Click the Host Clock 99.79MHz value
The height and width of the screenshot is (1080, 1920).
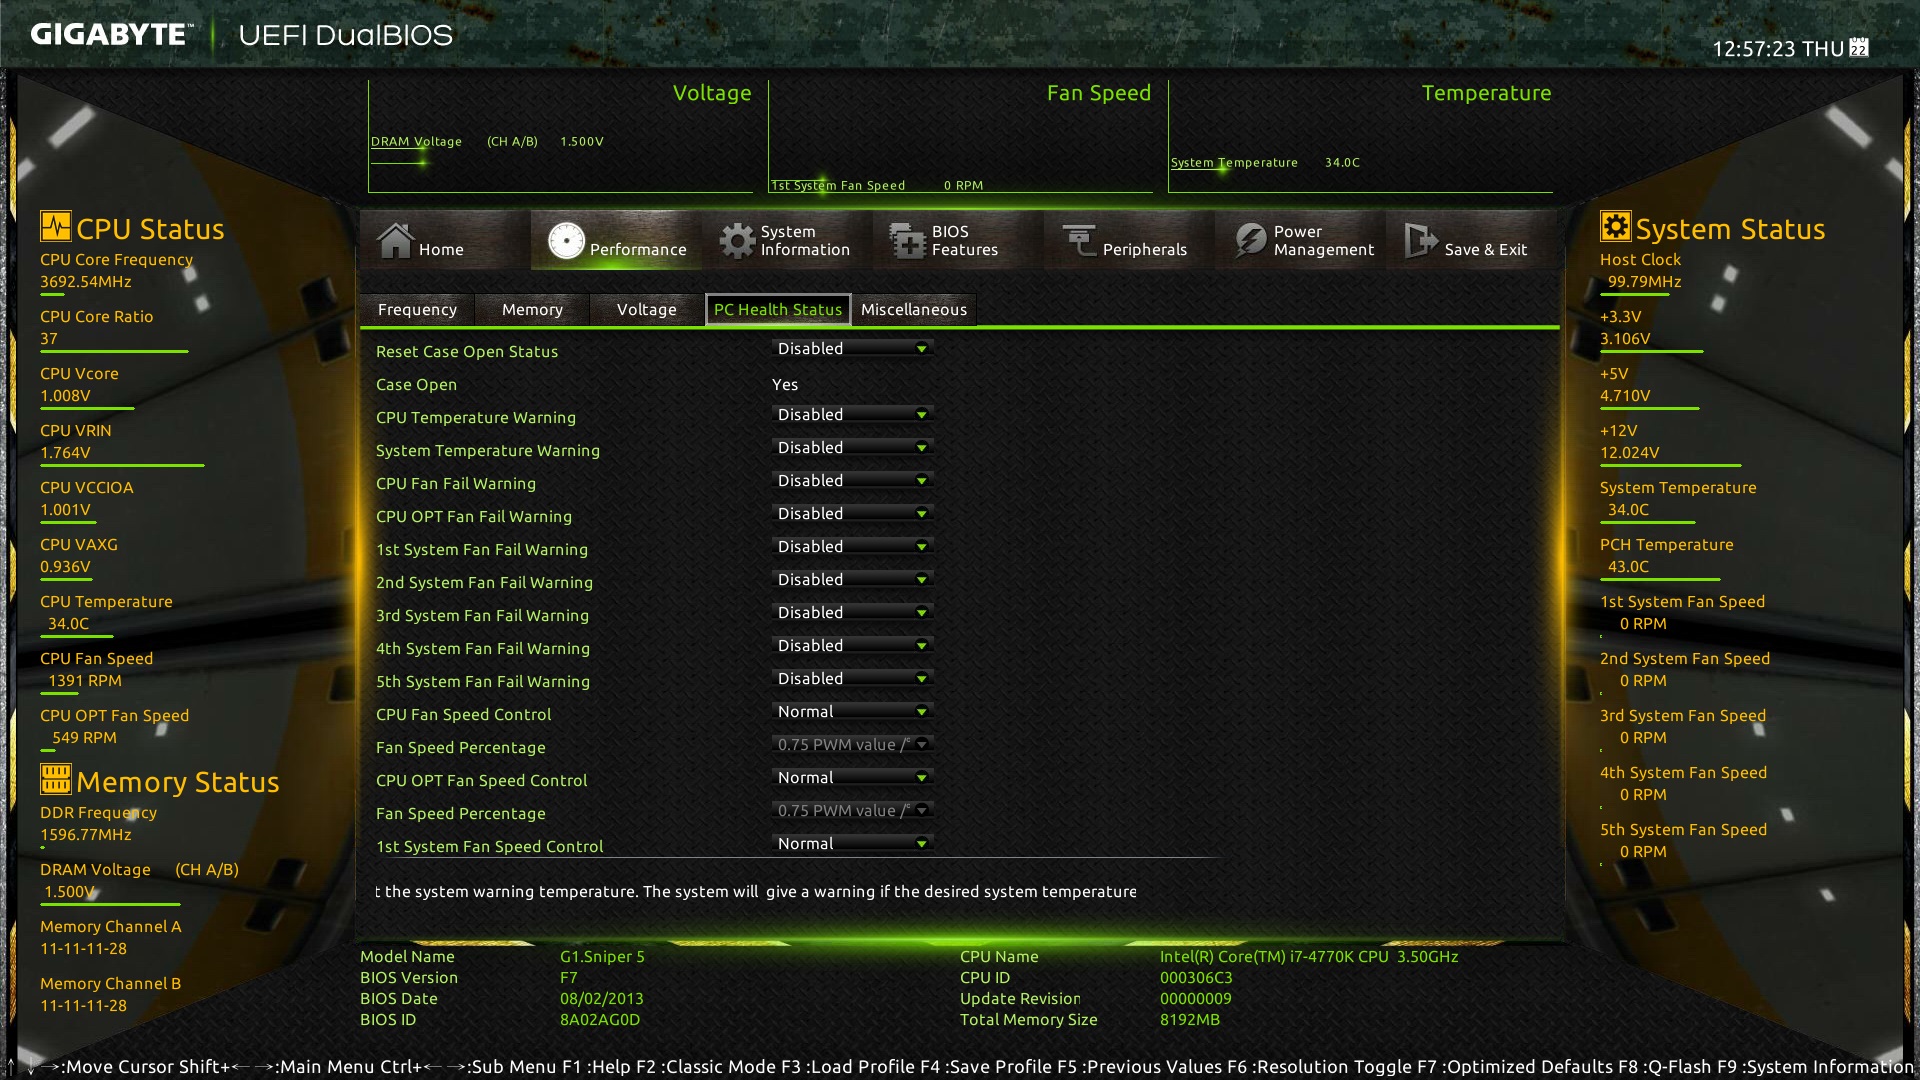[1644, 281]
